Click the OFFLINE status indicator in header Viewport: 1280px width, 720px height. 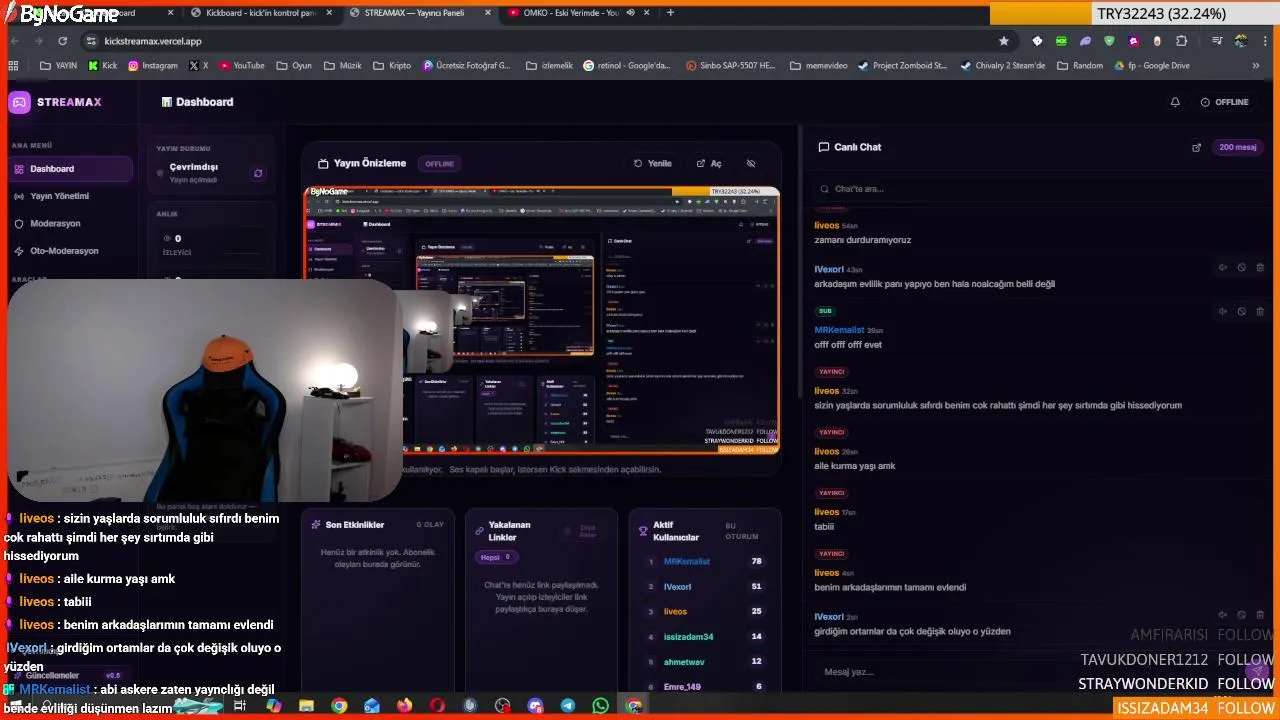point(1225,102)
